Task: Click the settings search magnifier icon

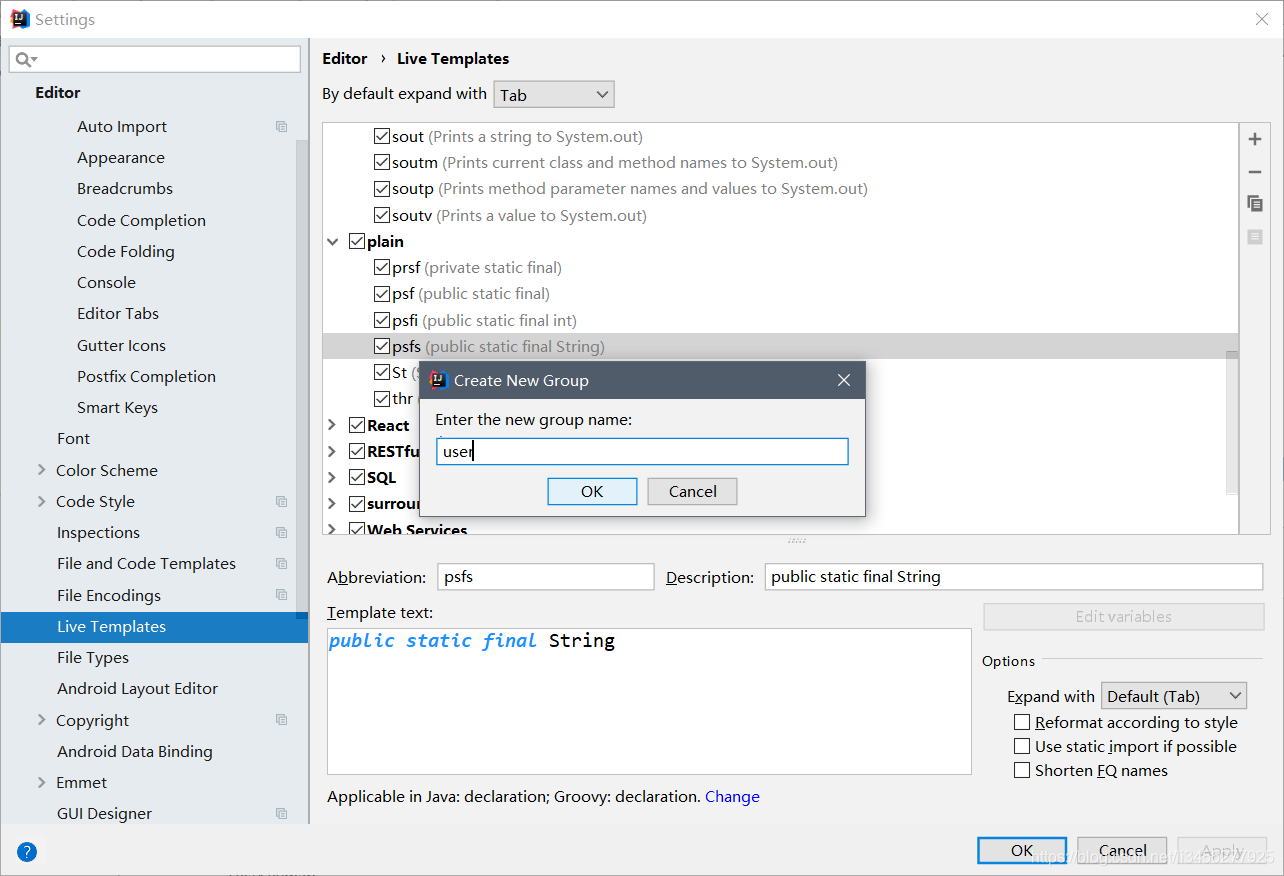Action: coord(25,60)
